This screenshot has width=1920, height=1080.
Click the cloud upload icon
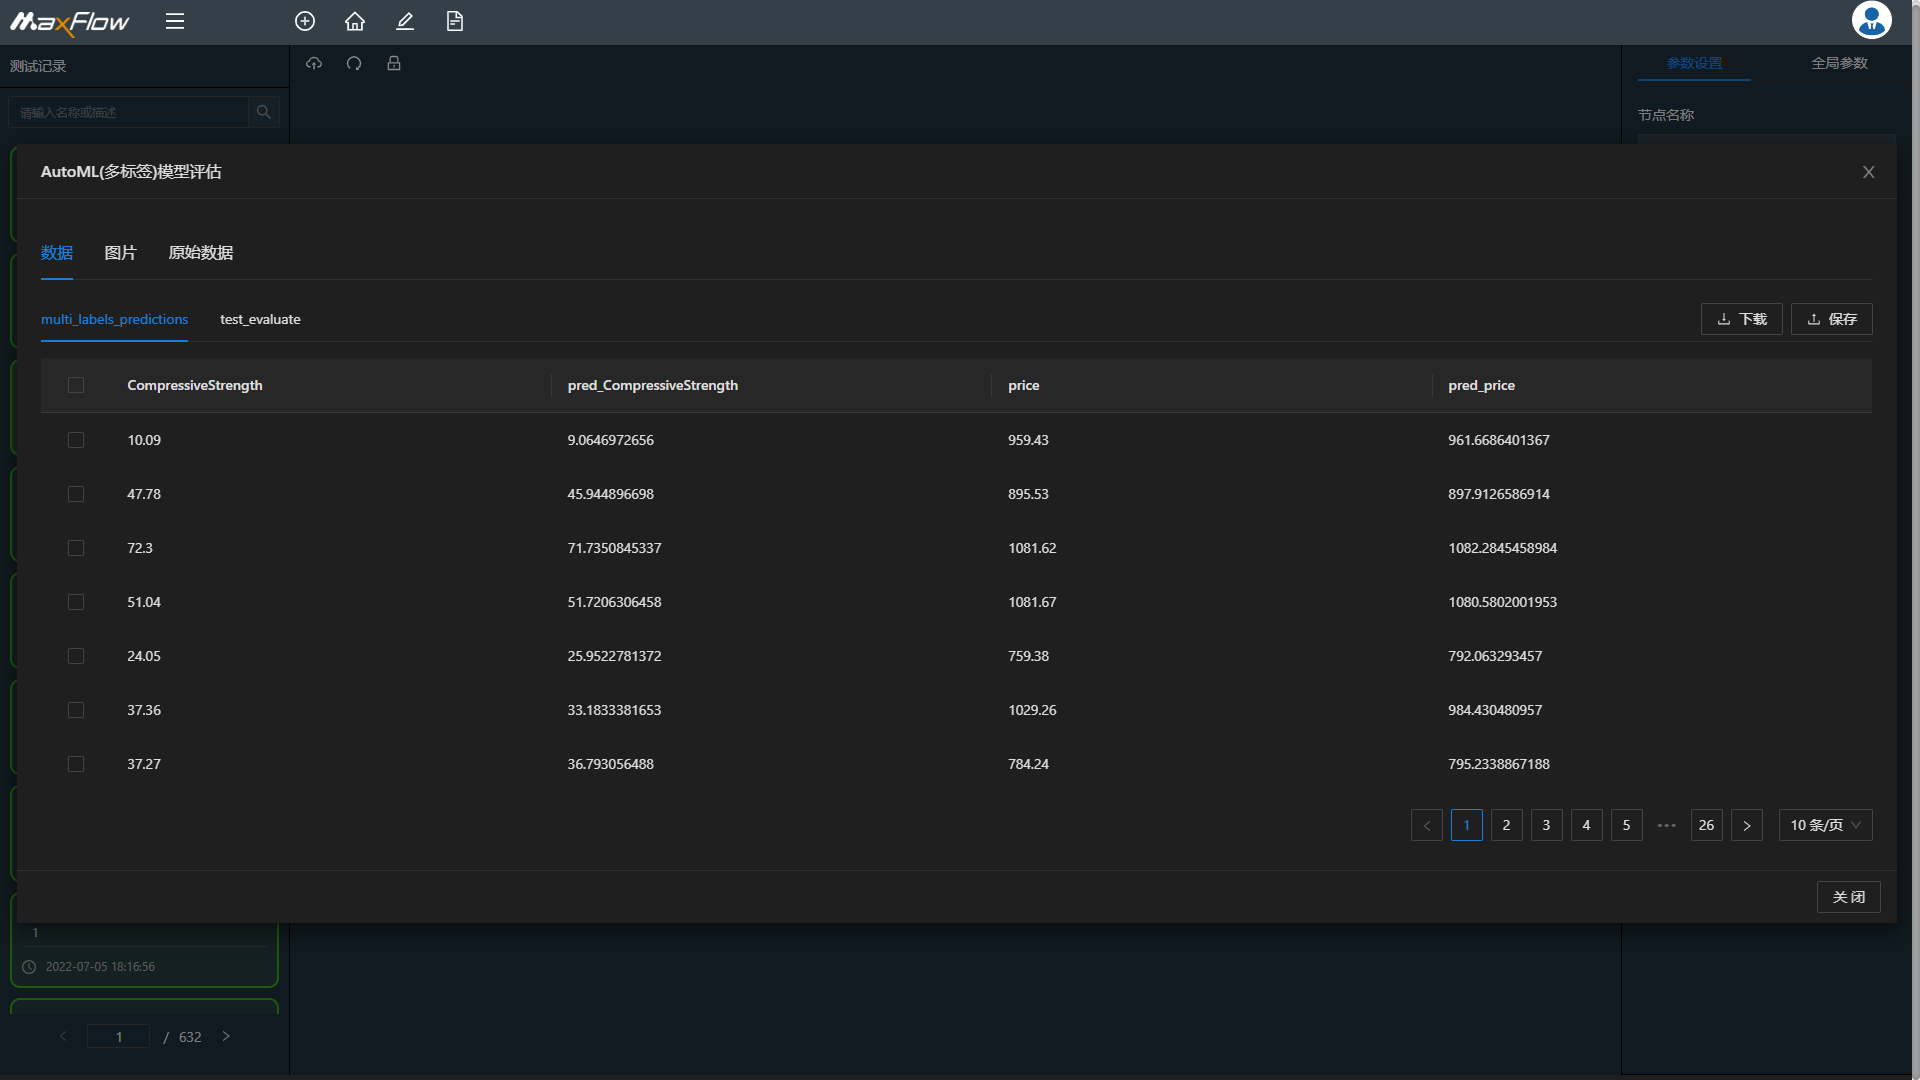pyautogui.click(x=314, y=63)
